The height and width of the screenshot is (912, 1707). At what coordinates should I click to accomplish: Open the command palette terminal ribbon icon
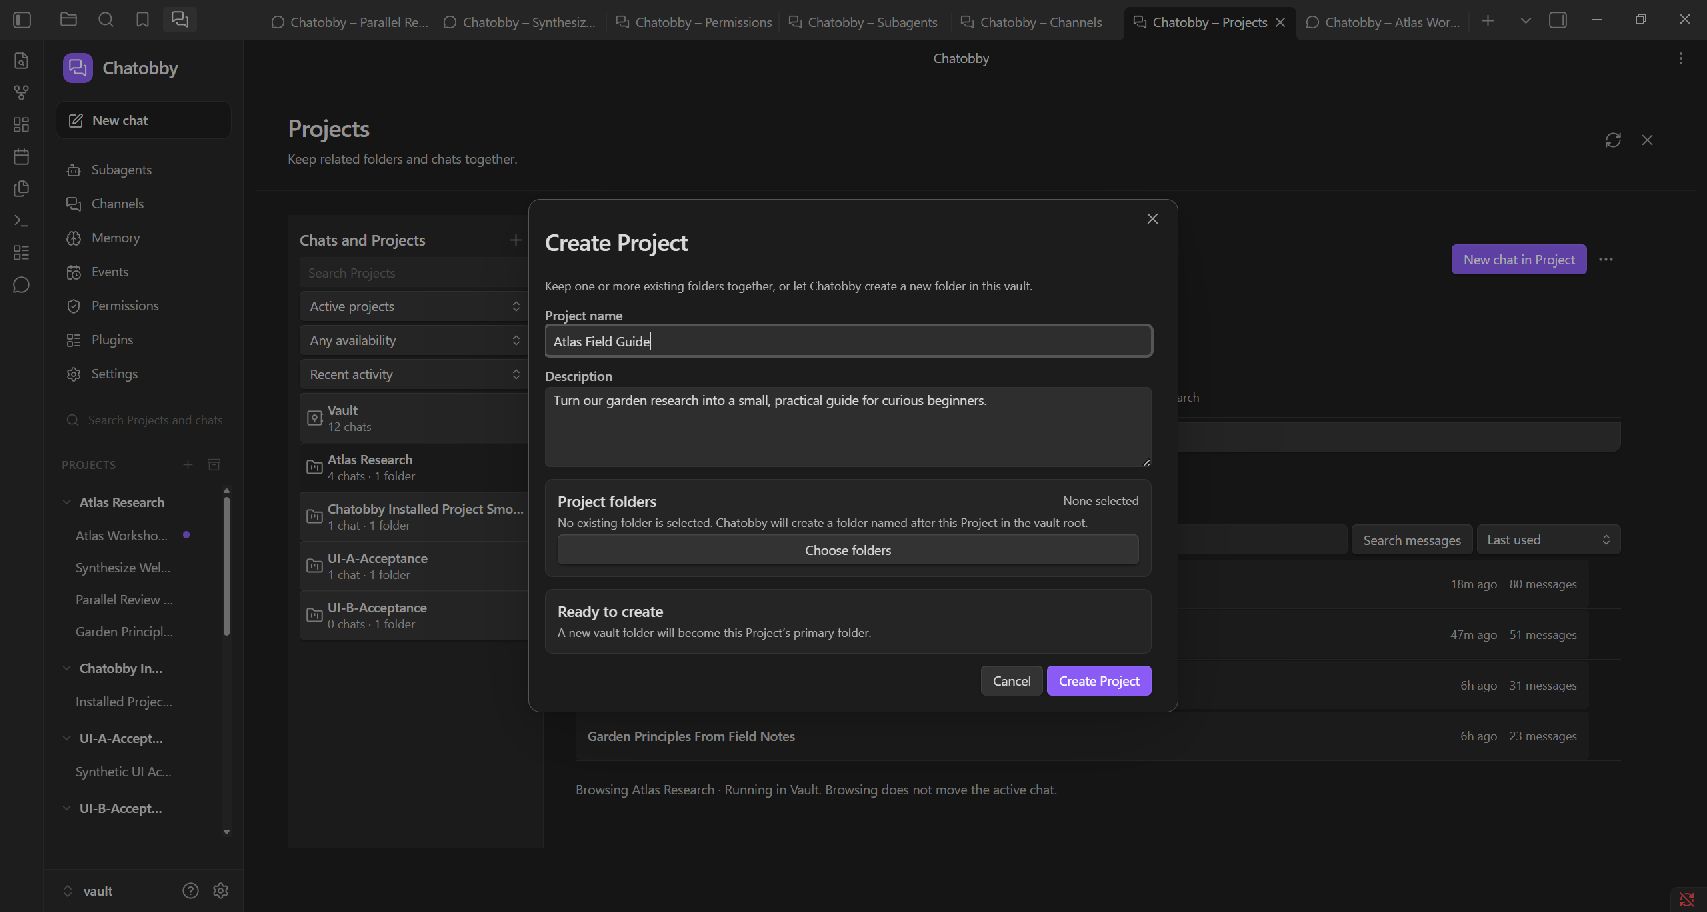click(x=21, y=221)
